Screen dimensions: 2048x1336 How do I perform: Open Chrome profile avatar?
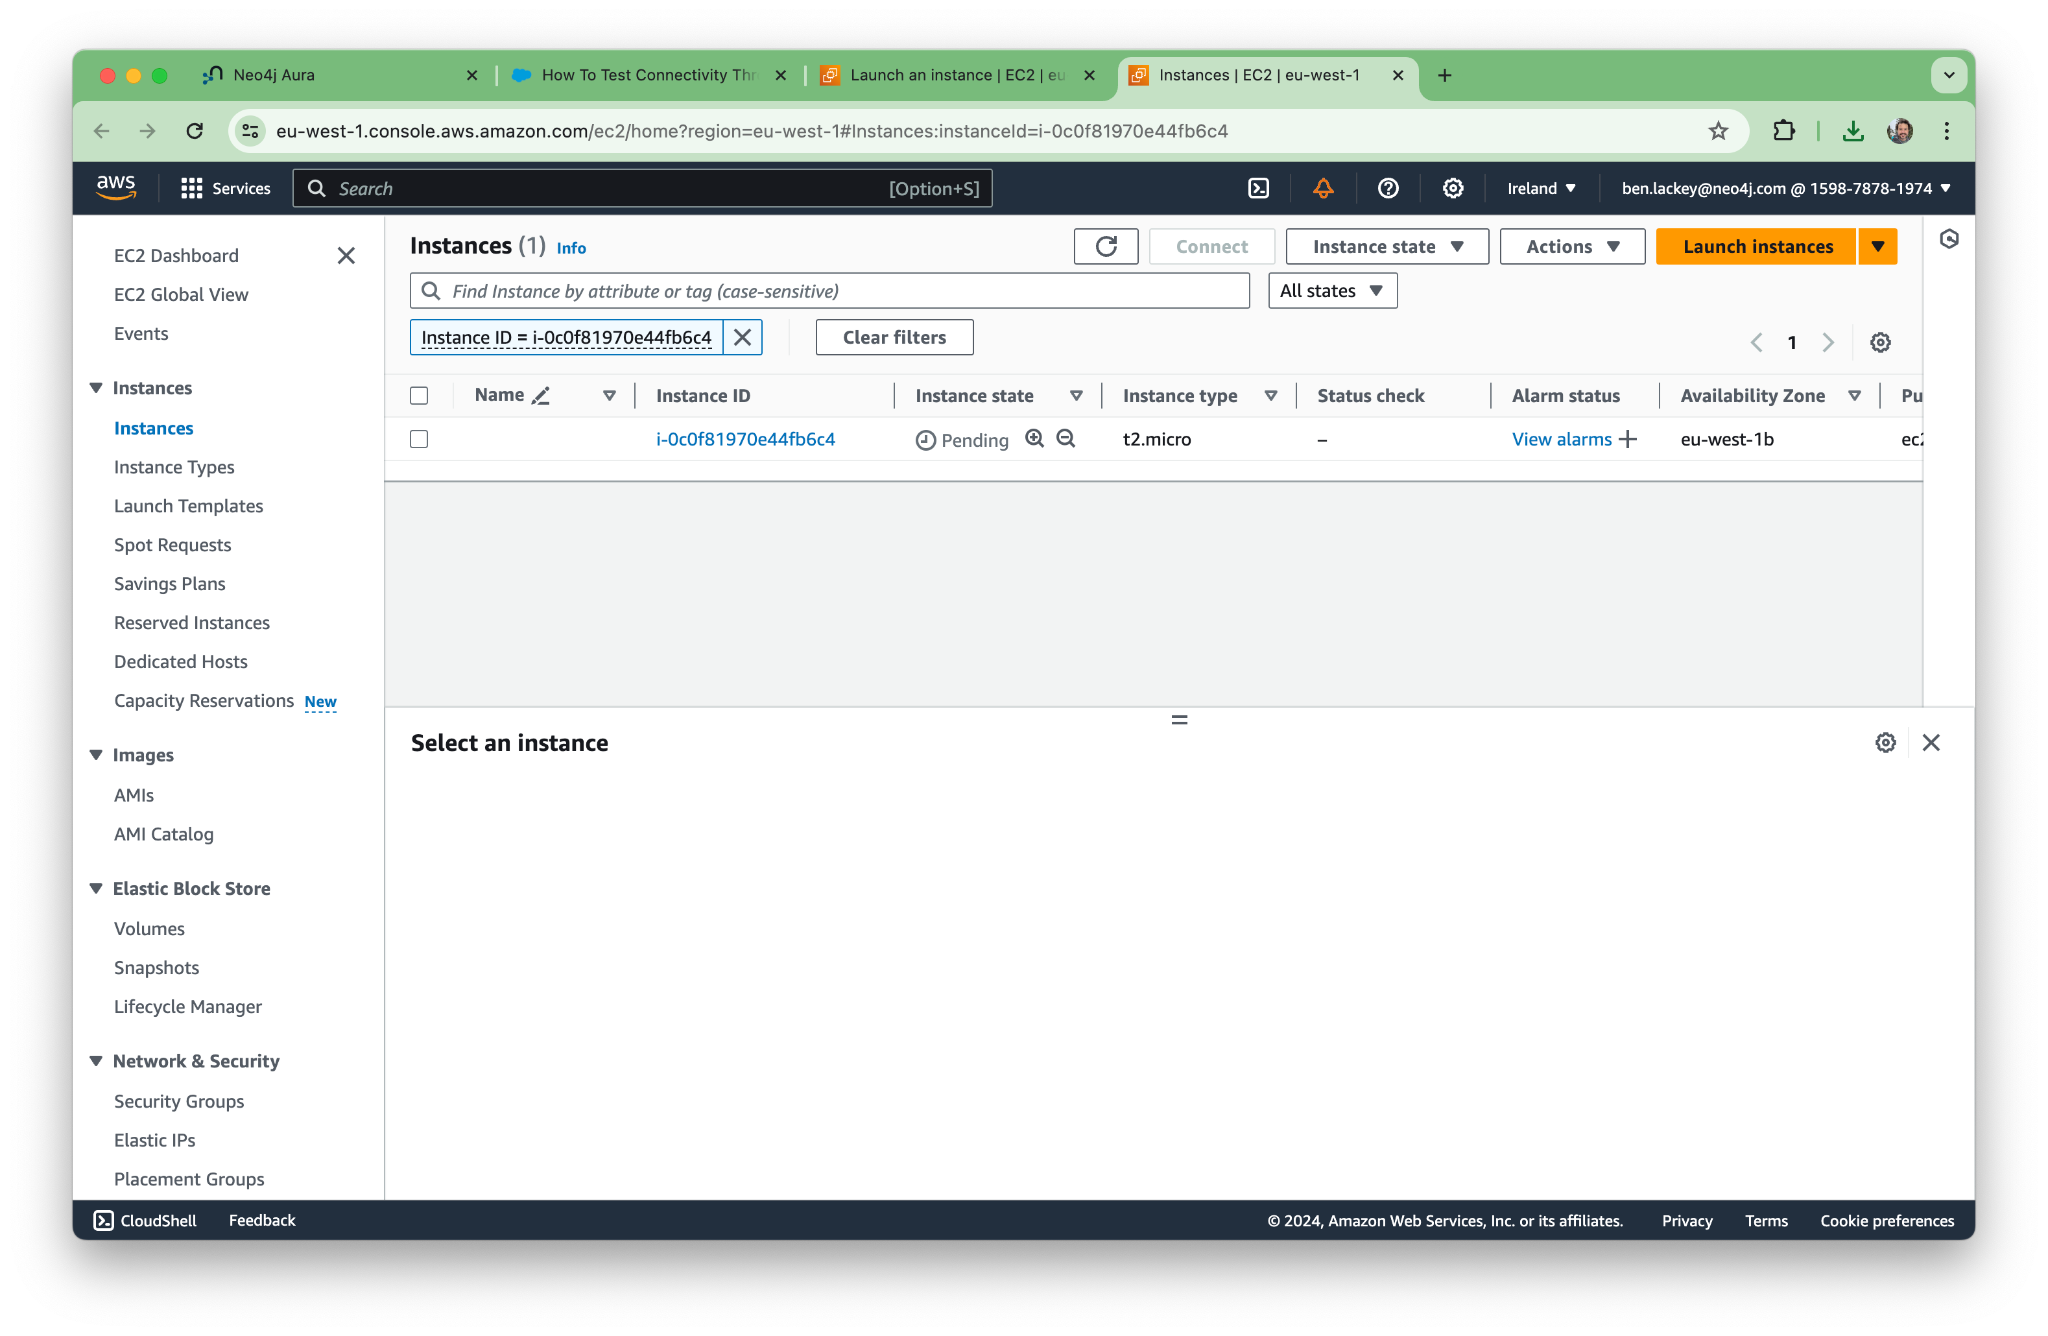click(x=1900, y=131)
